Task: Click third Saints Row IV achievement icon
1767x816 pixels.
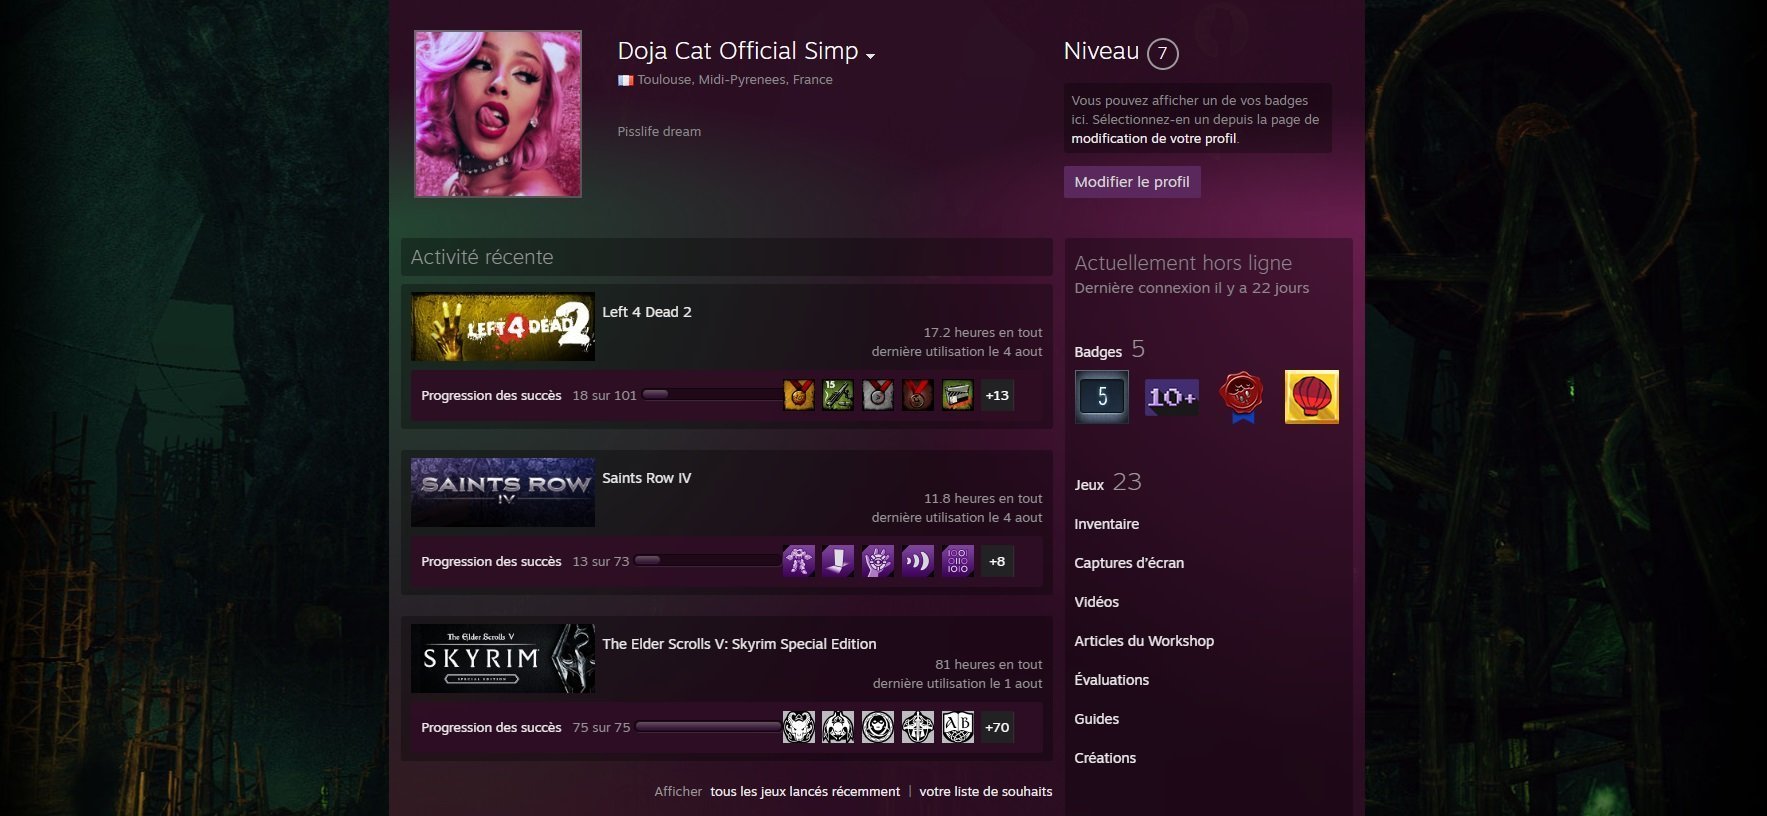Action: [878, 561]
